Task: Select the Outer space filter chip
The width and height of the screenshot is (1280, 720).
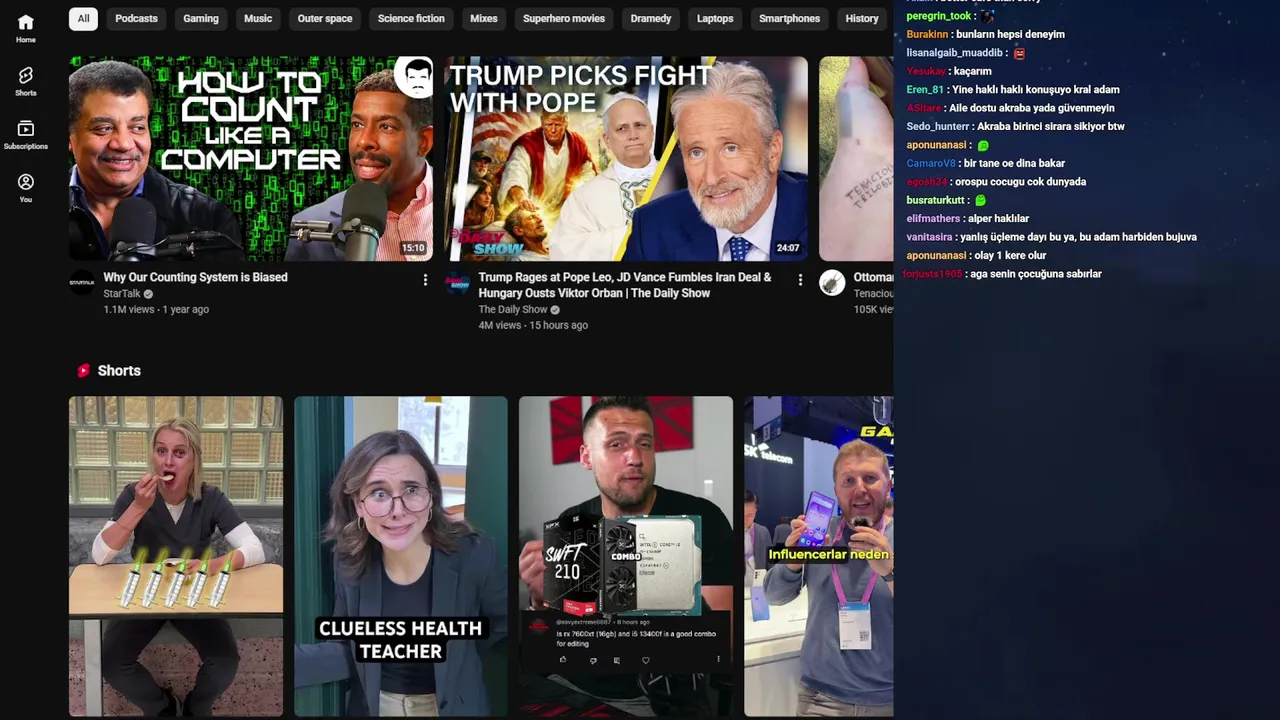Action: point(324,18)
